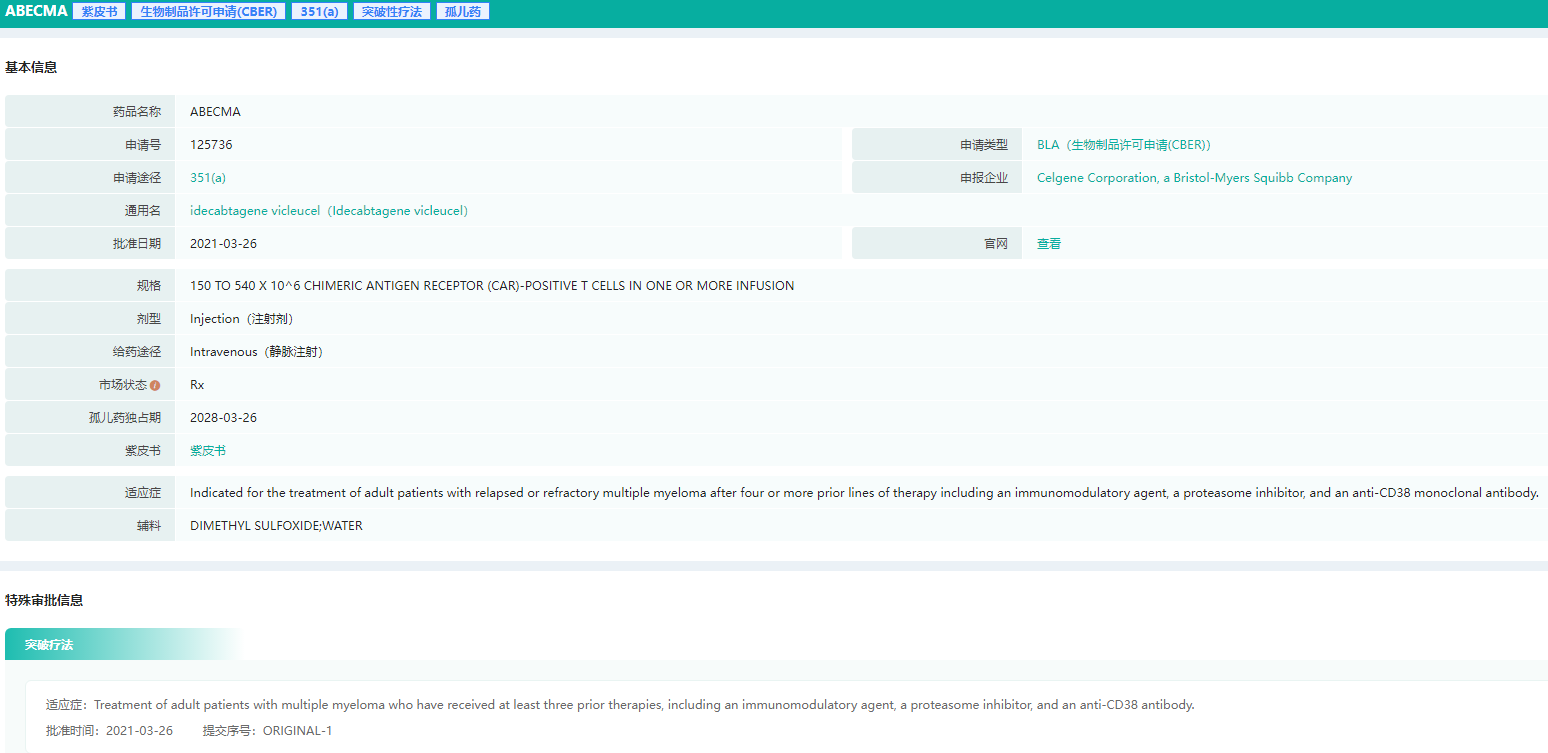Click the Rx market status value
Image resolution: width=1548 pixels, height=753 pixels.
pos(197,385)
